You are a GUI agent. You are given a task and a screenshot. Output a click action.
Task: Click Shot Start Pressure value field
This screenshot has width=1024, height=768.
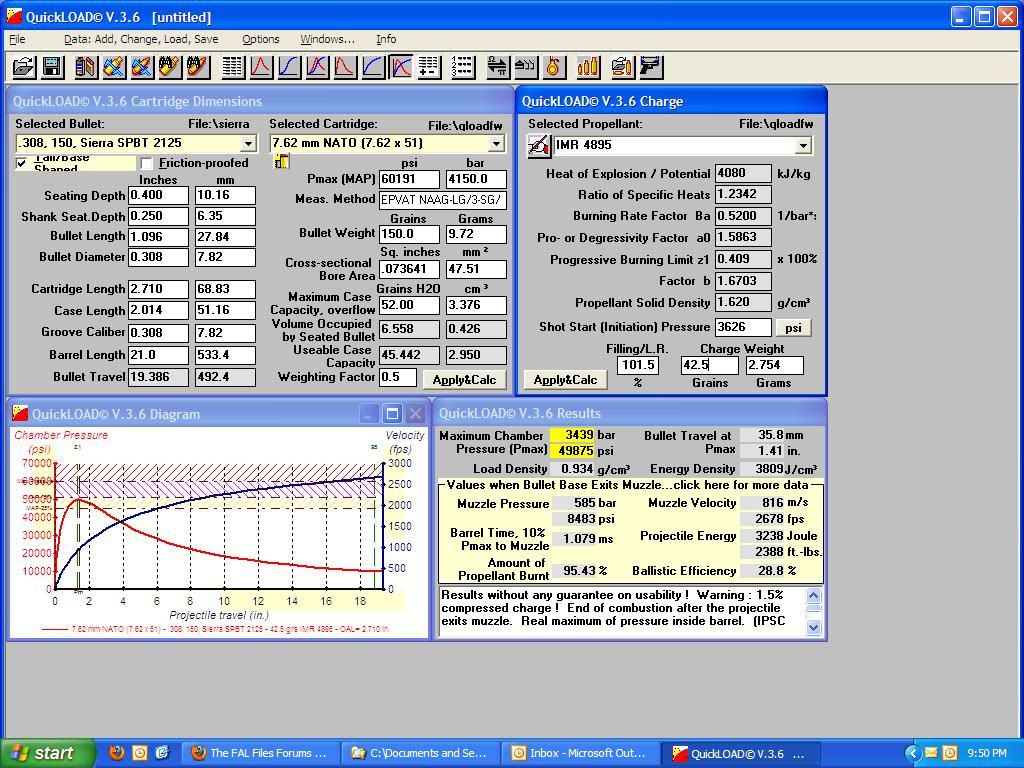point(743,327)
